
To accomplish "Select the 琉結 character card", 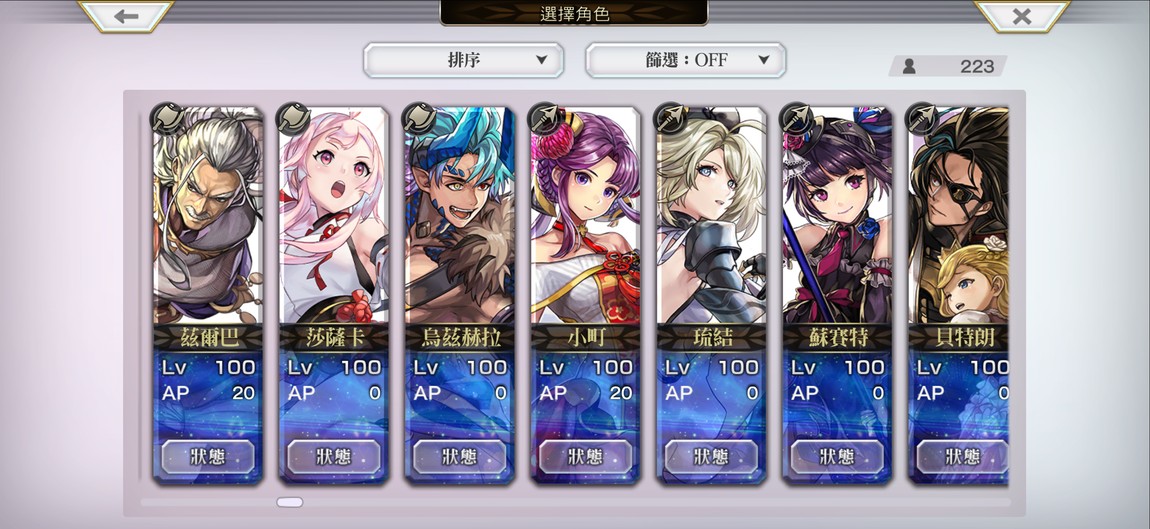I will 712,295.
